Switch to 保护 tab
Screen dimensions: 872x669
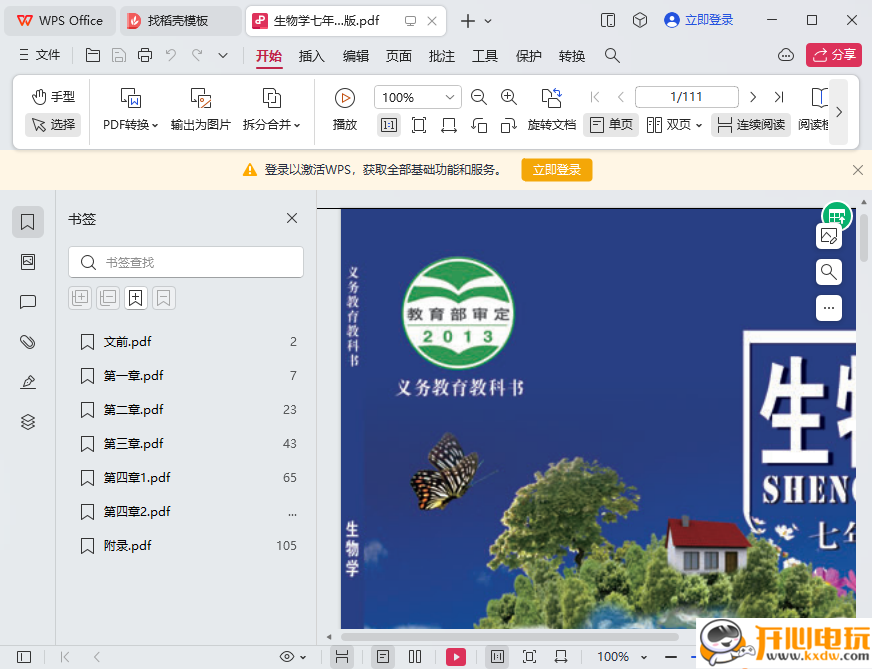point(528,56)
